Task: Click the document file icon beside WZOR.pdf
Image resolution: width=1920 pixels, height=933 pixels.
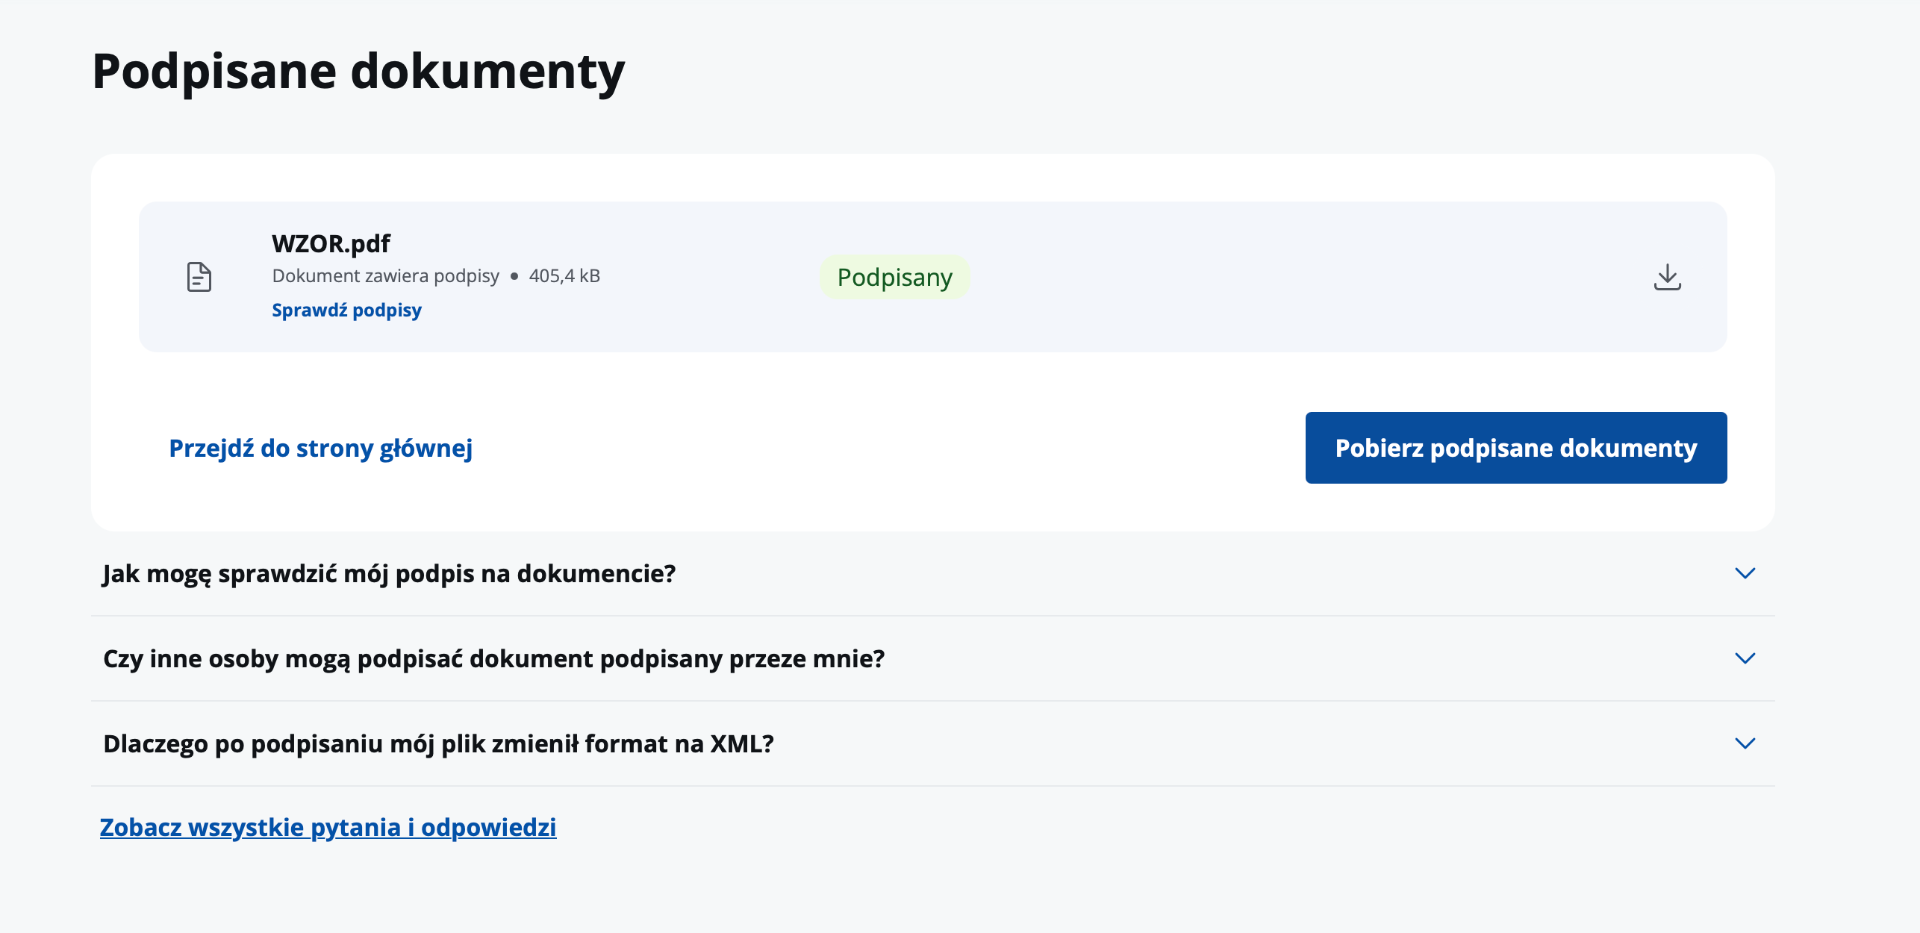Action: [x=199, y=277]
